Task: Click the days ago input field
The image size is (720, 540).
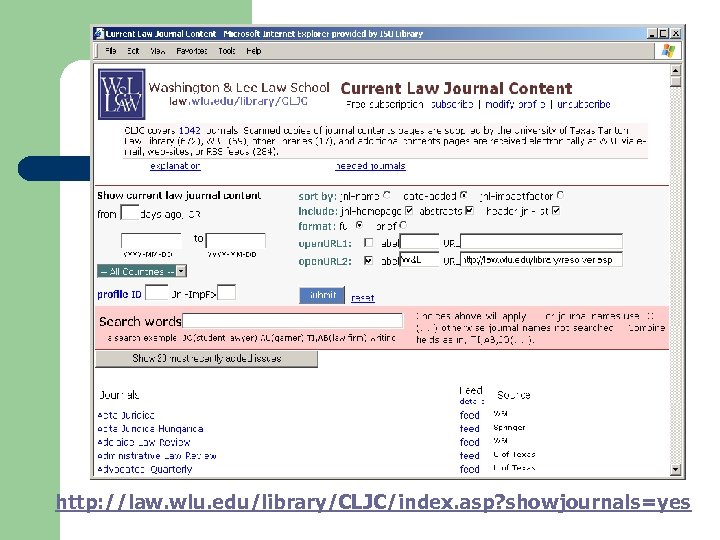Action: click(129, 212)
